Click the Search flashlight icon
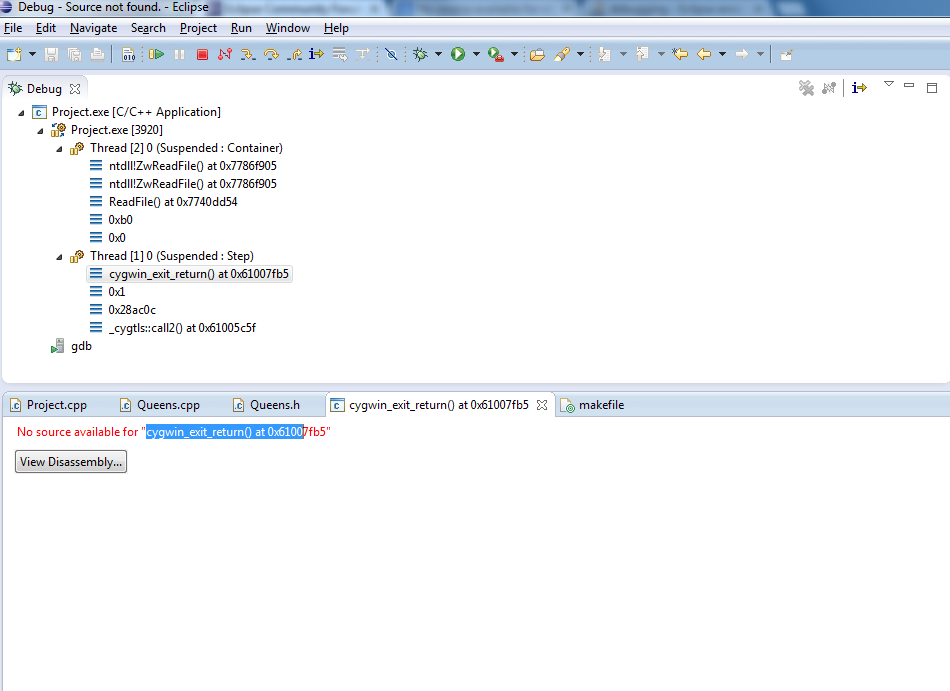 click(x=562, y=55)
